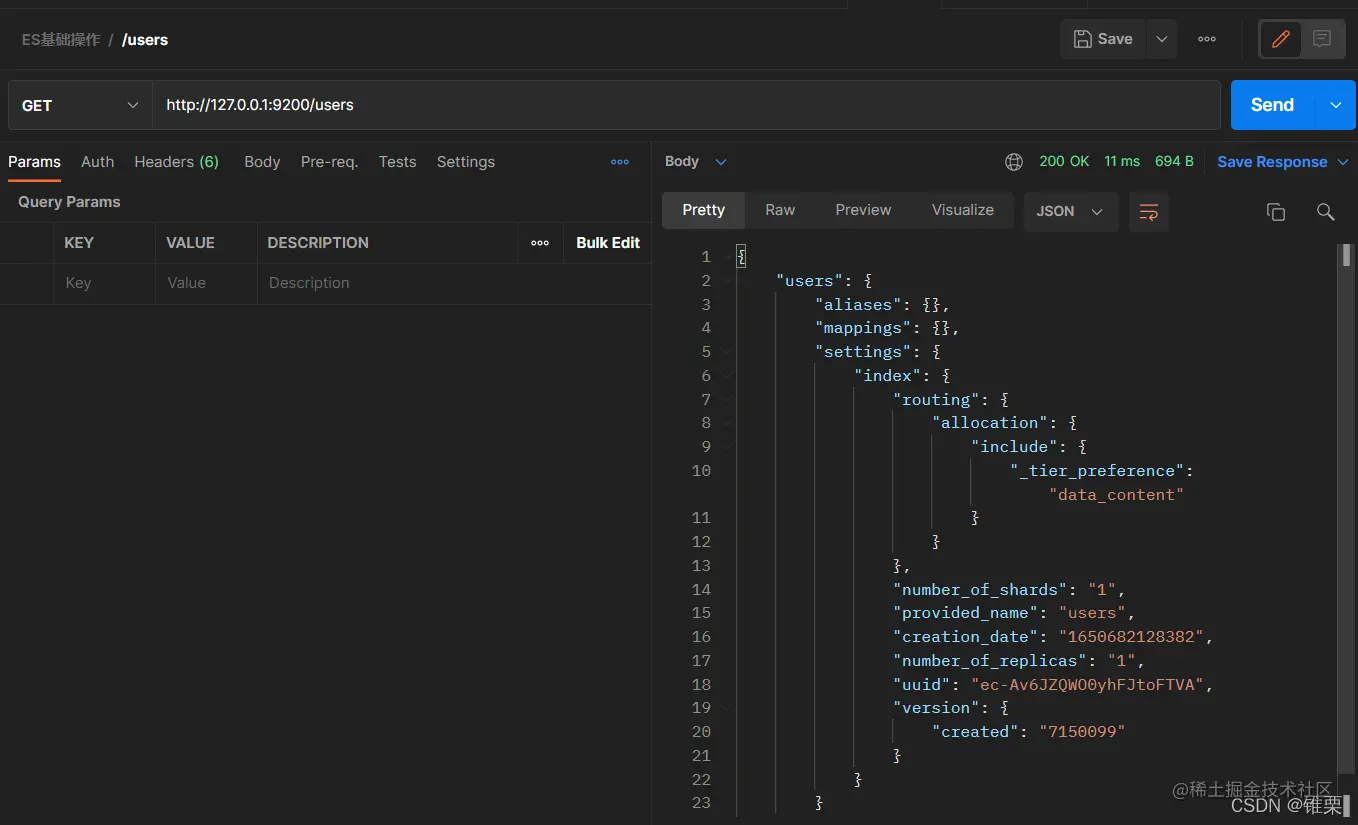This screenshot has width=1358, height=825.
Task: Select the Raw view tab
Action: (780, 210)
